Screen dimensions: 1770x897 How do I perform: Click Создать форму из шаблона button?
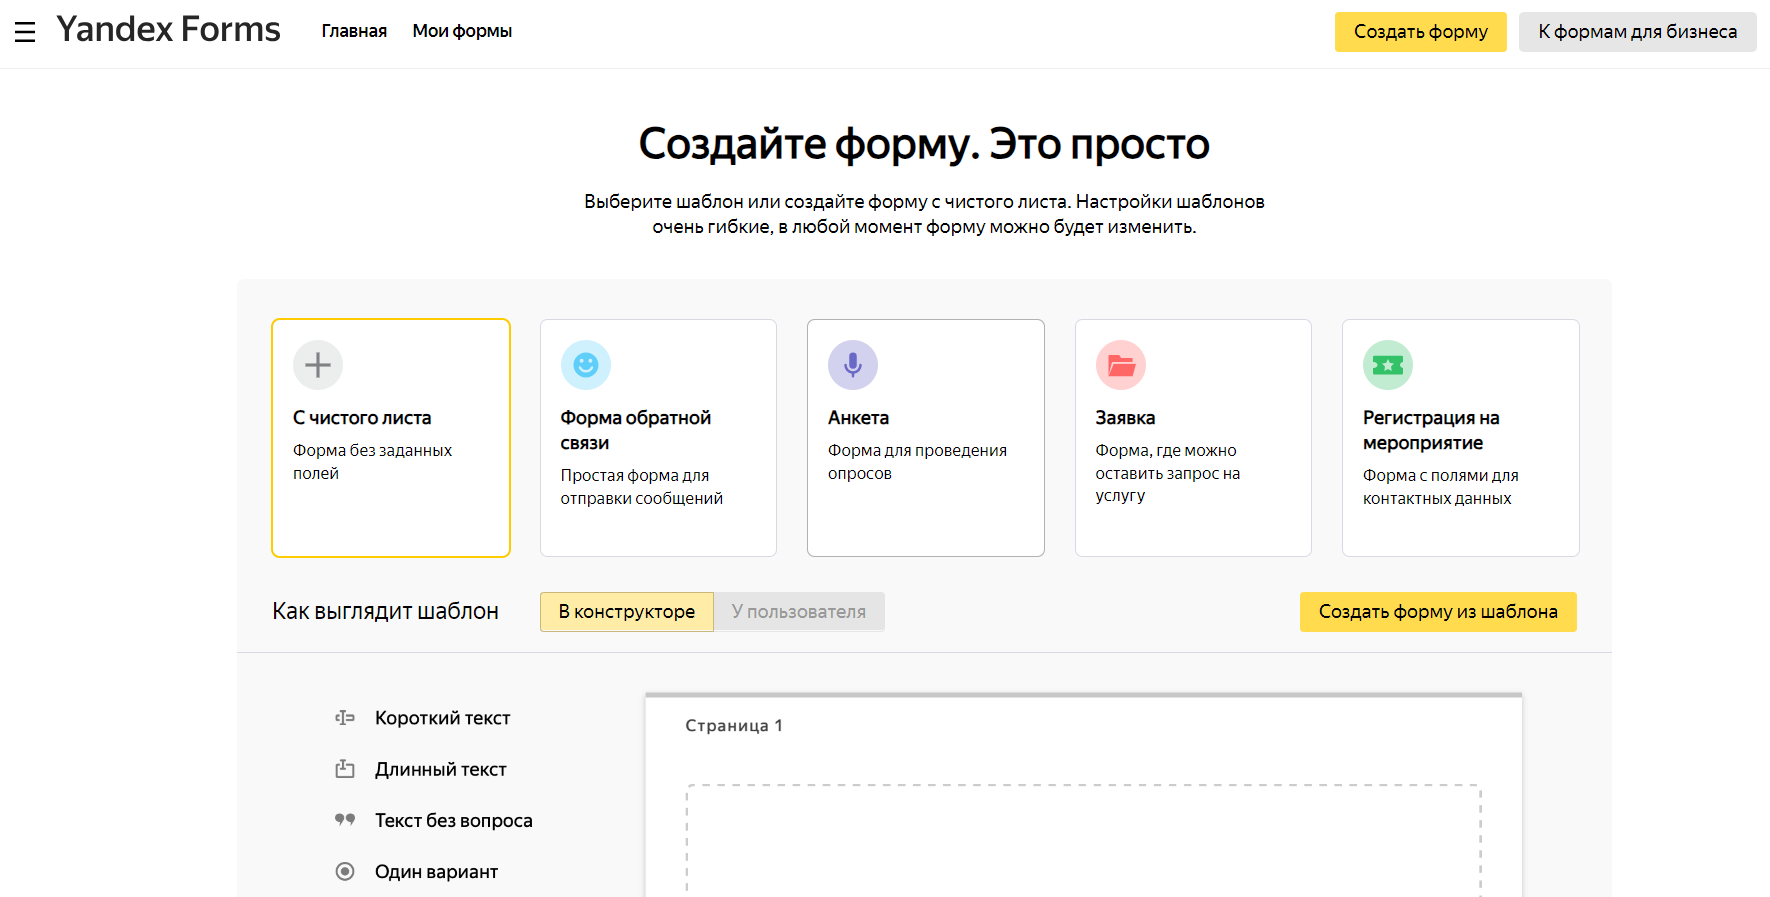(1438, 612)
